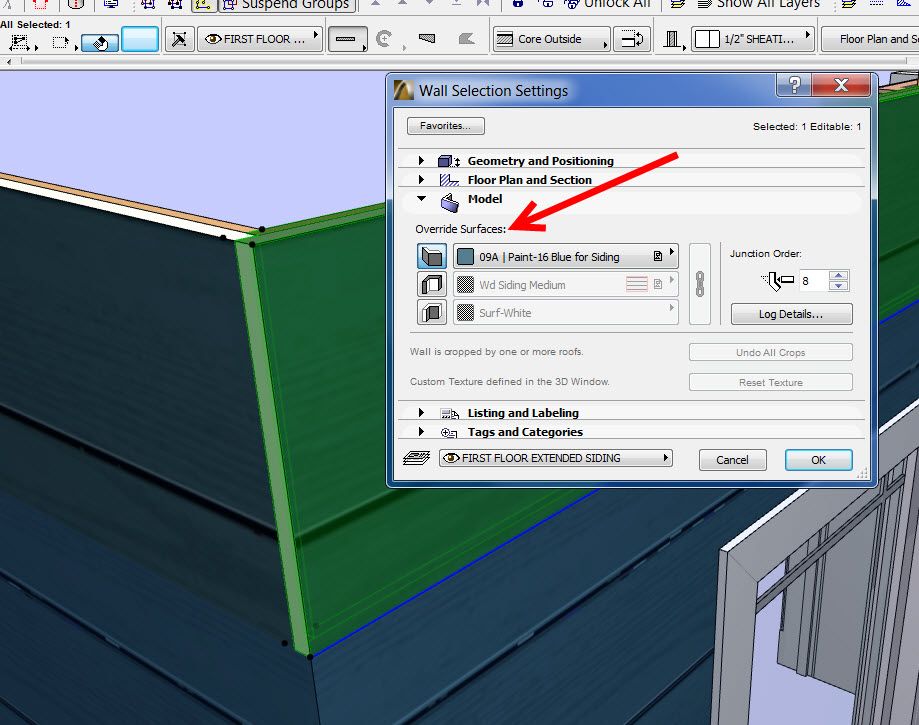Viewport: 919px width, 725px height.
Task: Collapse the Model panel
Action: 421,199
